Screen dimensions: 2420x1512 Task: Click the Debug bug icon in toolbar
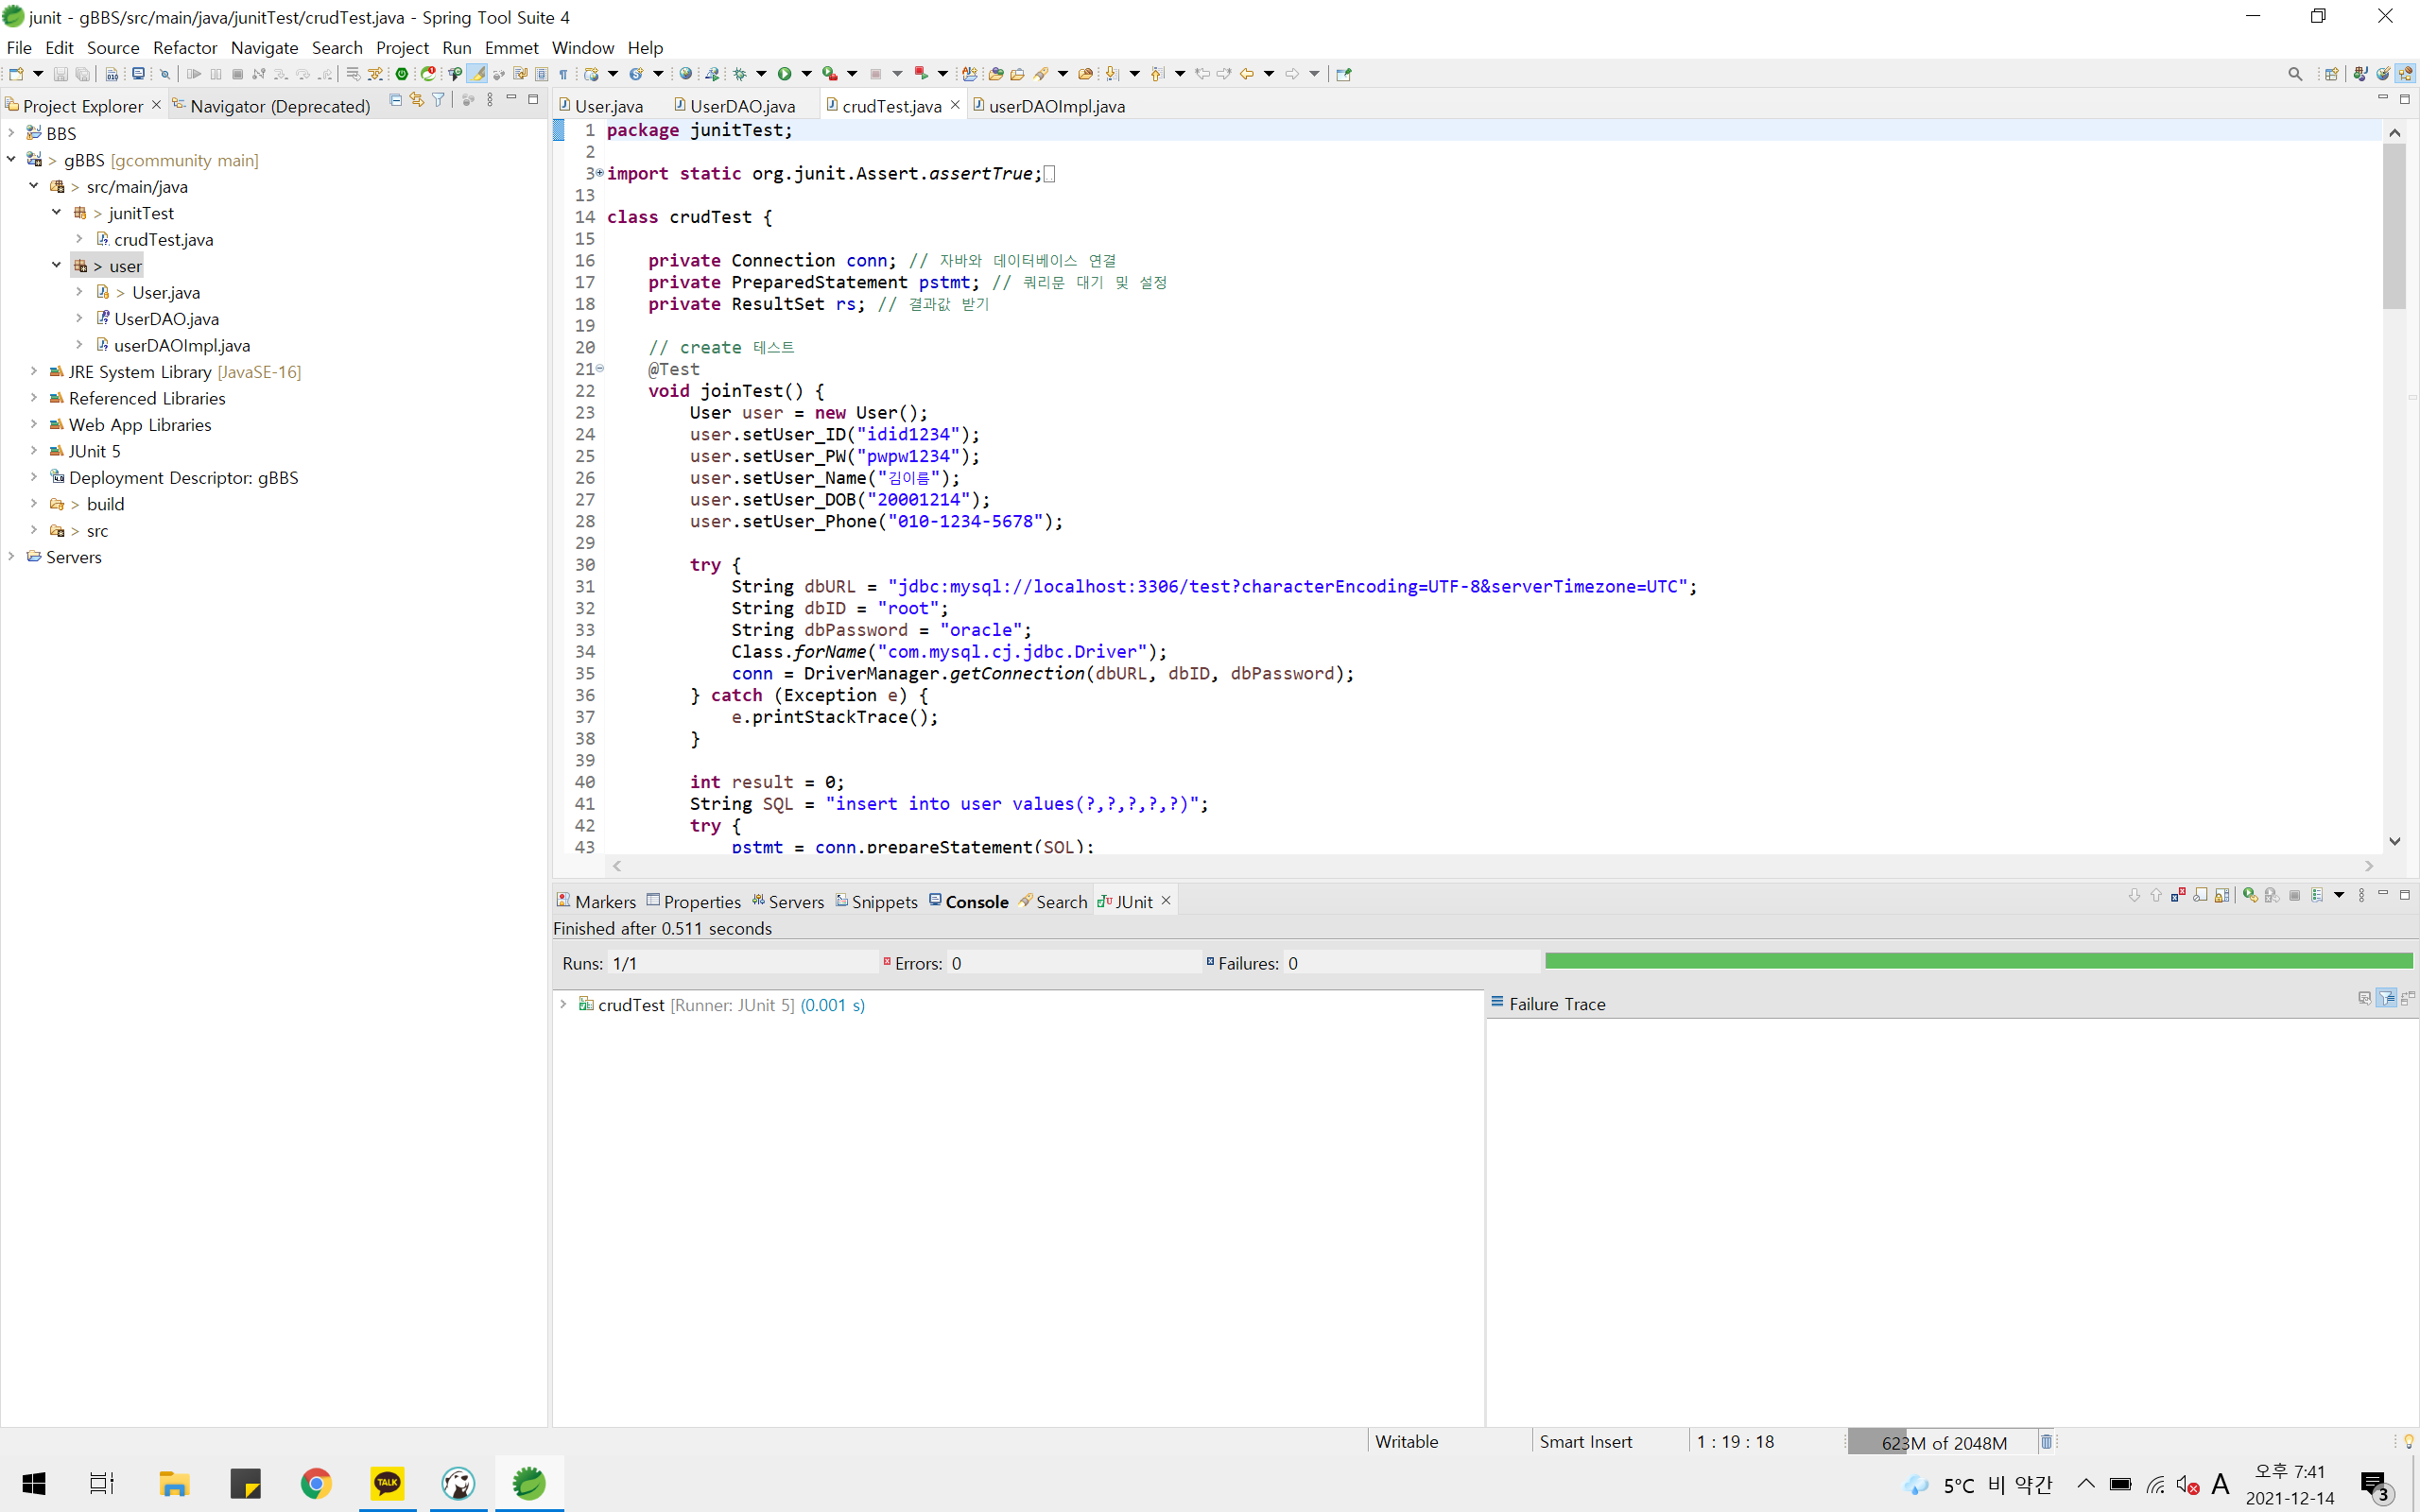(740, 74)
